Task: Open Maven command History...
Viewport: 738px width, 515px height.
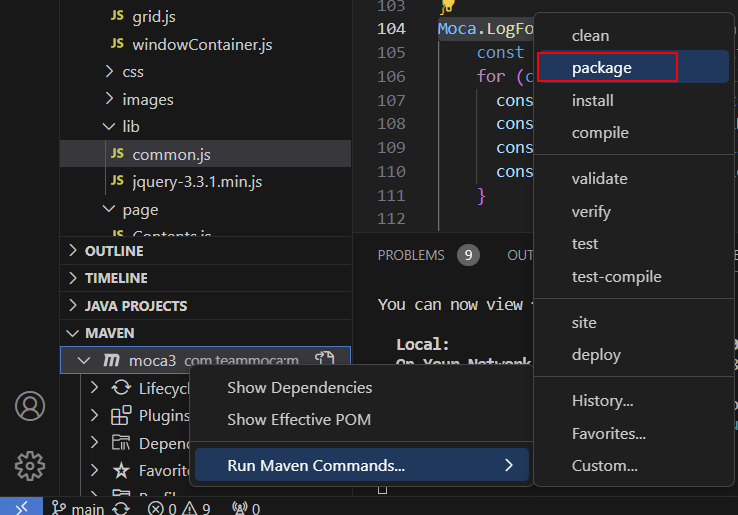Action: pyautogui.click(x=634, y=401)
